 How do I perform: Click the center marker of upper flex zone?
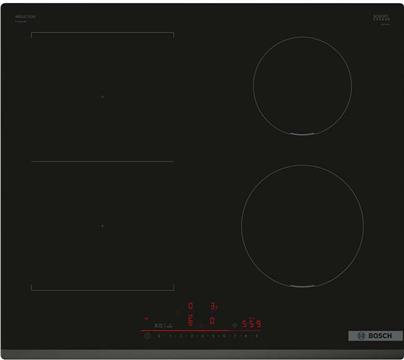[102, 97]
